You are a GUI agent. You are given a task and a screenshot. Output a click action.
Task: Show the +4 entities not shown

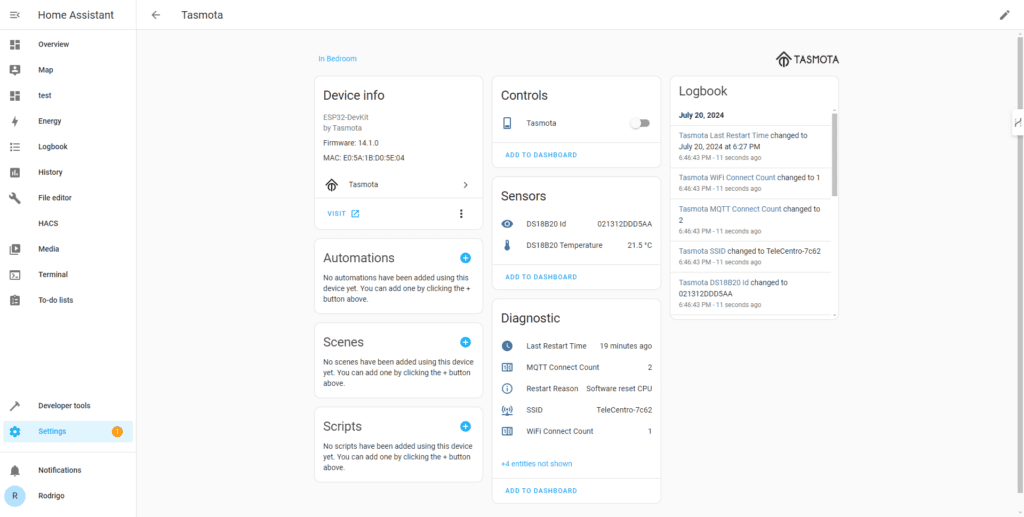click(x=536, y=464)
